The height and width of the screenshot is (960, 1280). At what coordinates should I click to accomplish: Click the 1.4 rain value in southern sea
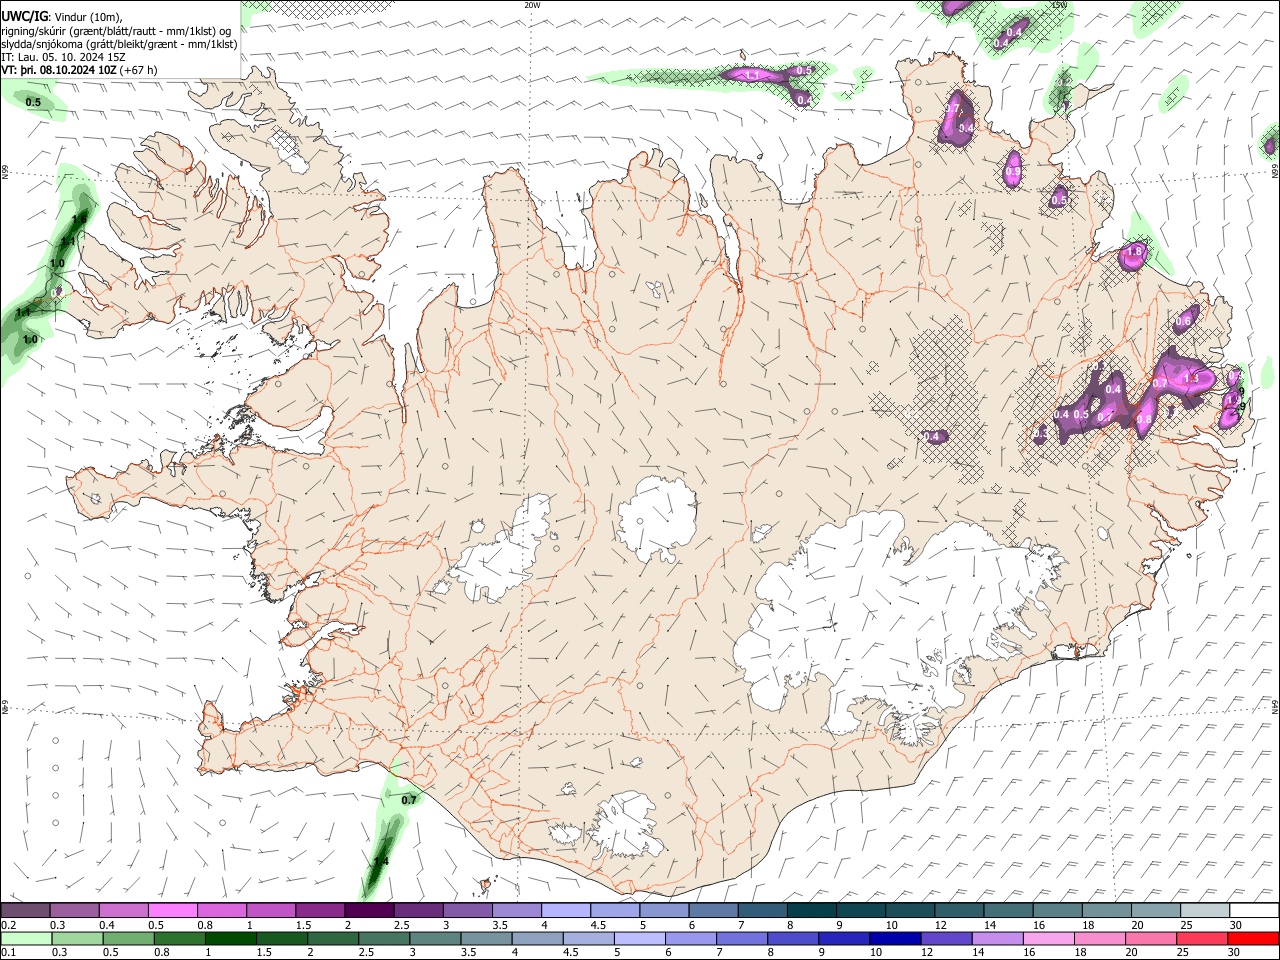[x=381, y=861]
